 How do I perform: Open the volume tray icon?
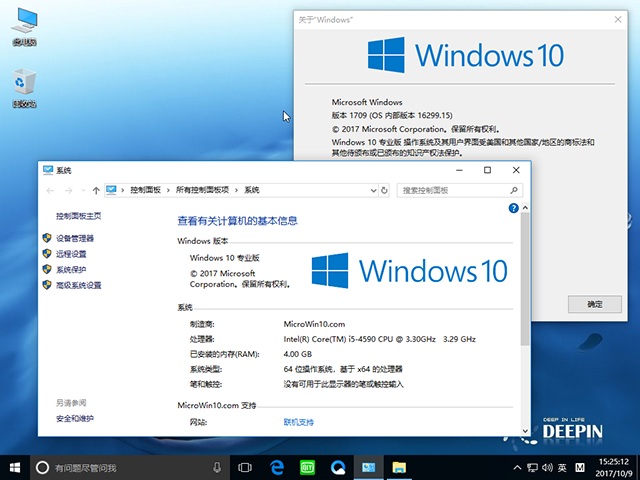tap(547, 468)
